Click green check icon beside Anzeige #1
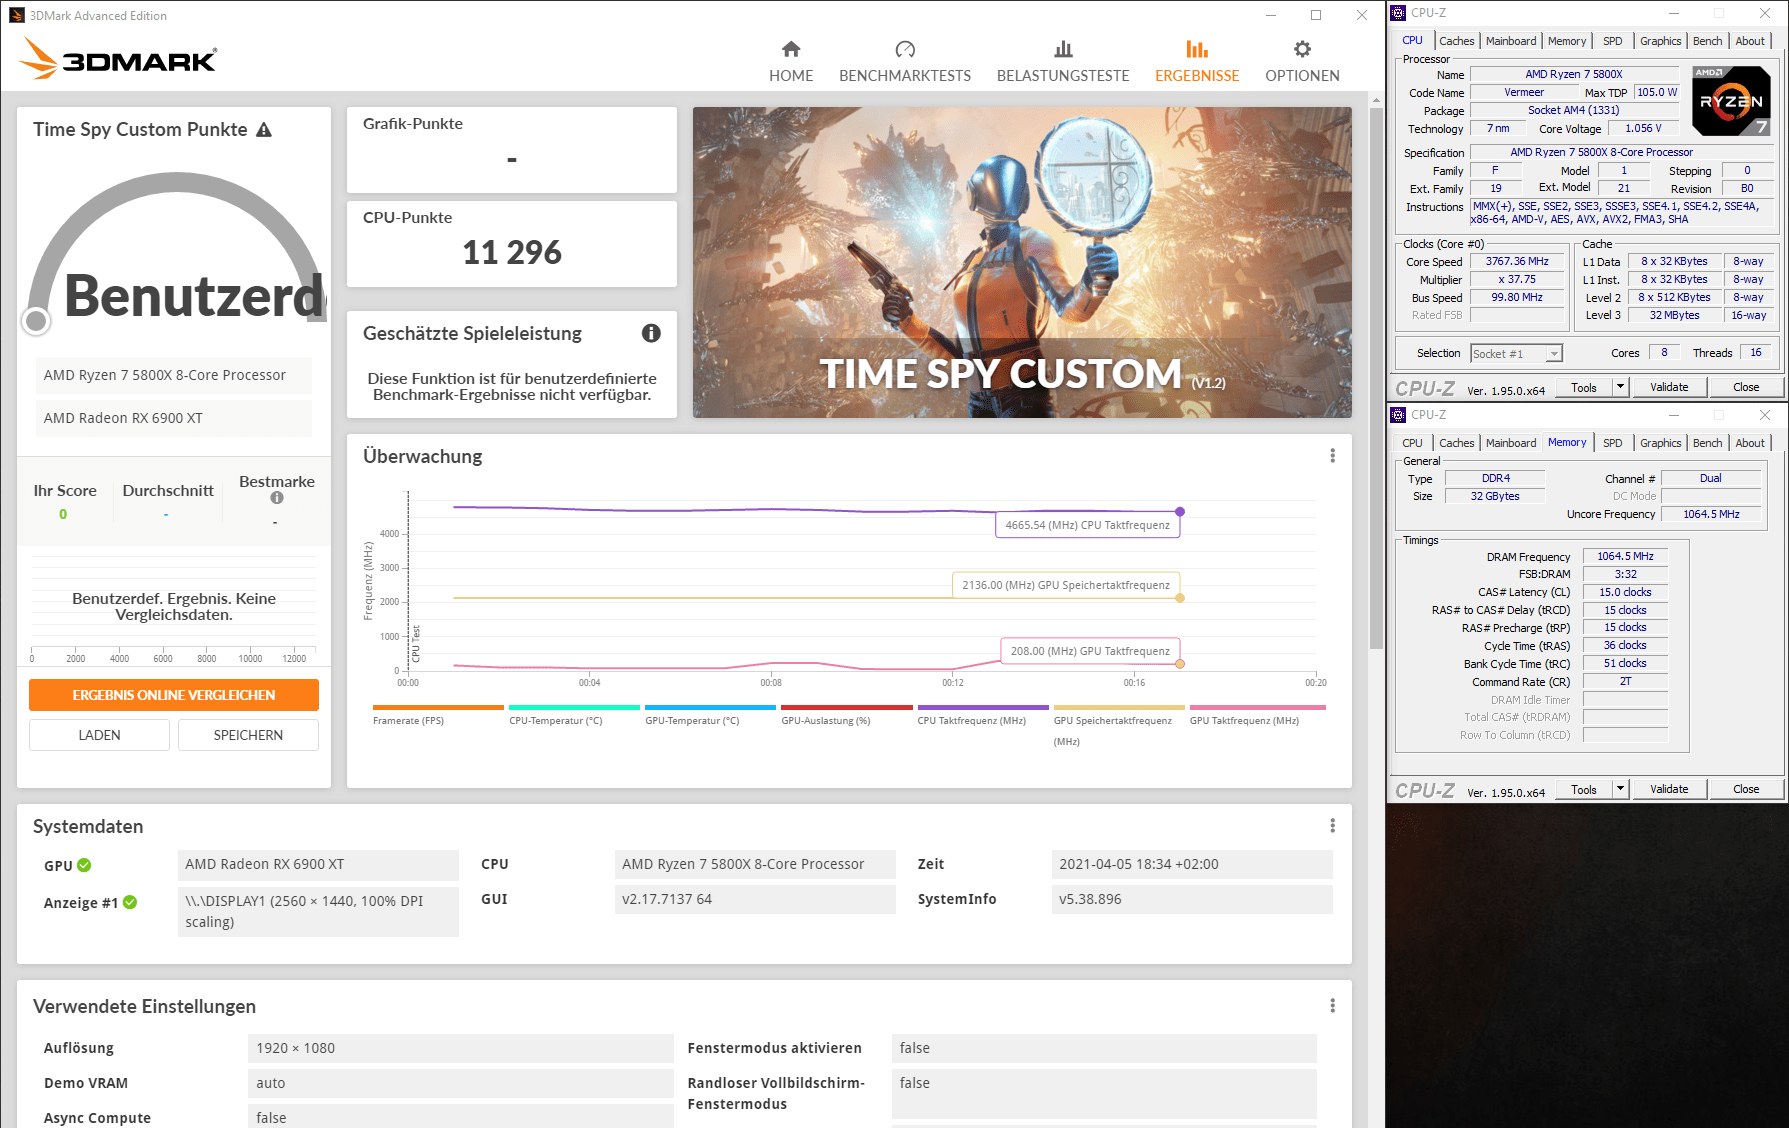 (x=130, y=902)
